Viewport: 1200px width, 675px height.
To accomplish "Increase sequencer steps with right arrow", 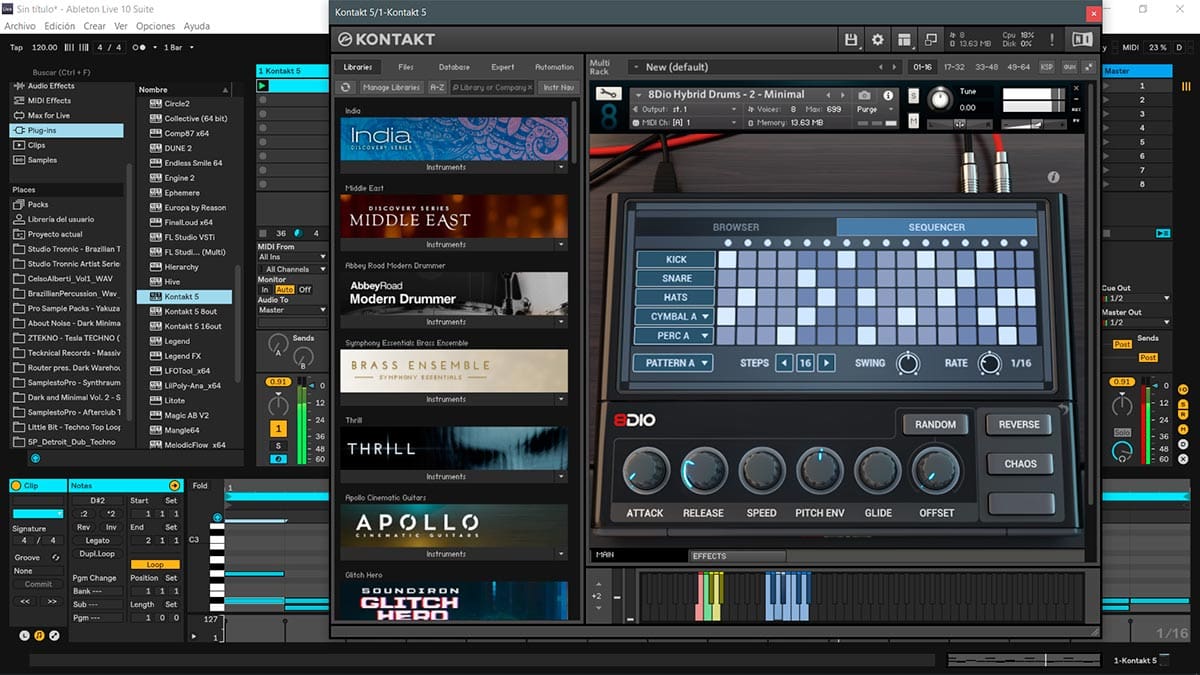I will pos(826,363).
